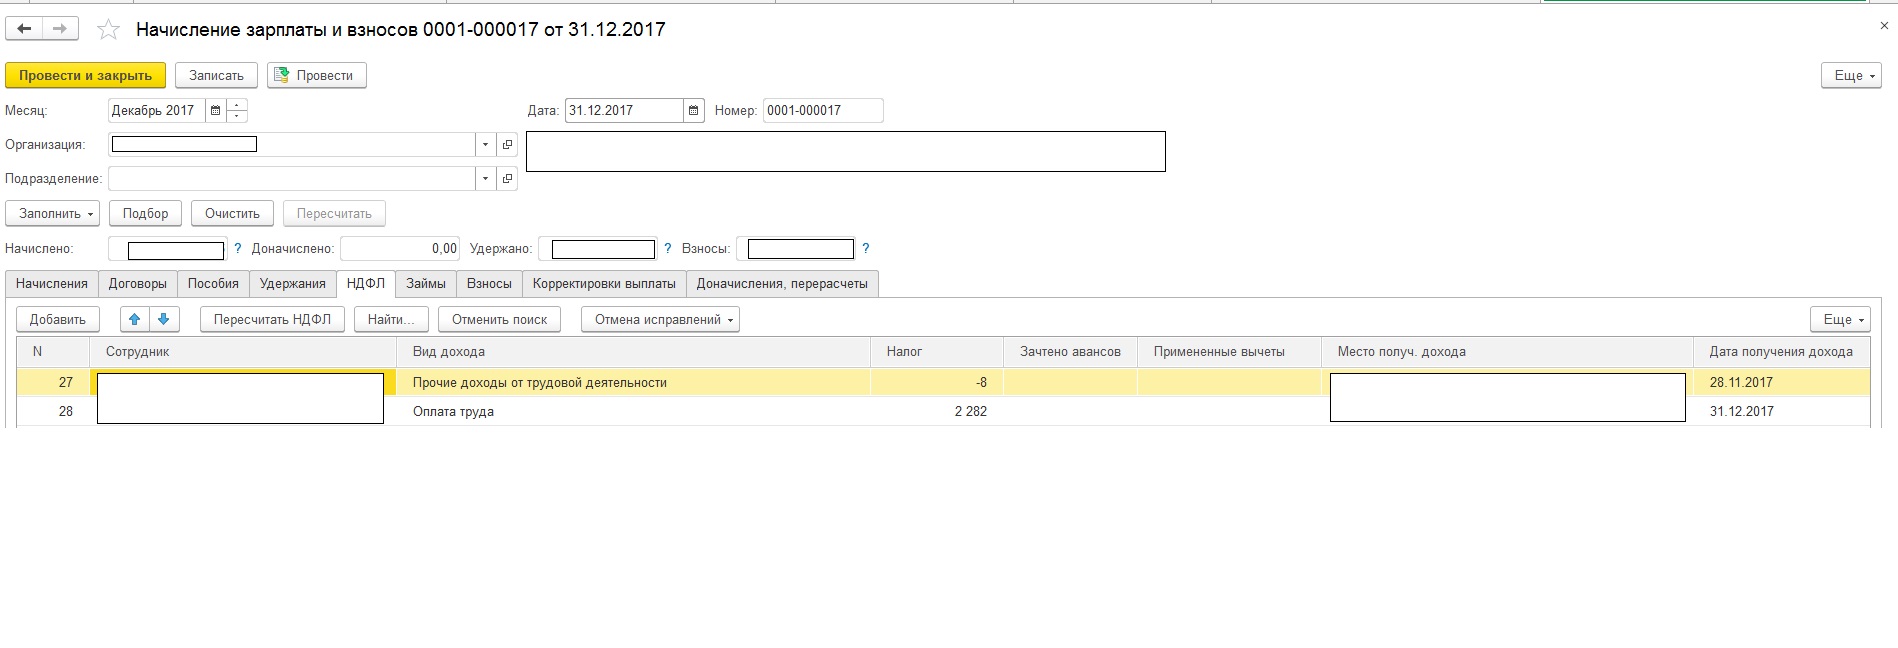This screenshot has height=648, width=1898.
Task: Open calendar picker for the Месяц field
Action: tap(215, 111)
